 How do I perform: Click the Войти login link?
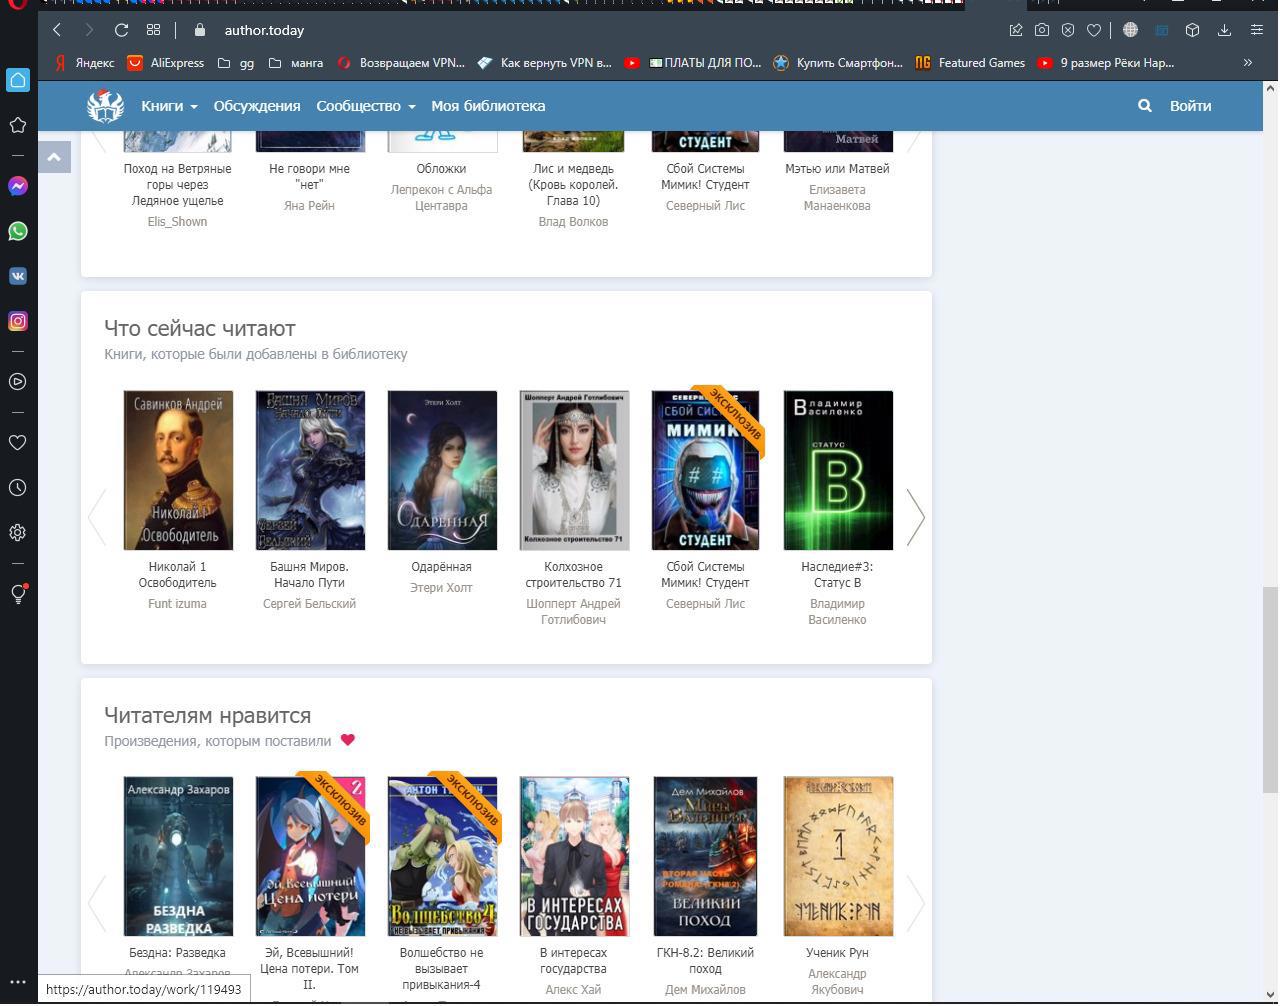tap(1190, 106)
